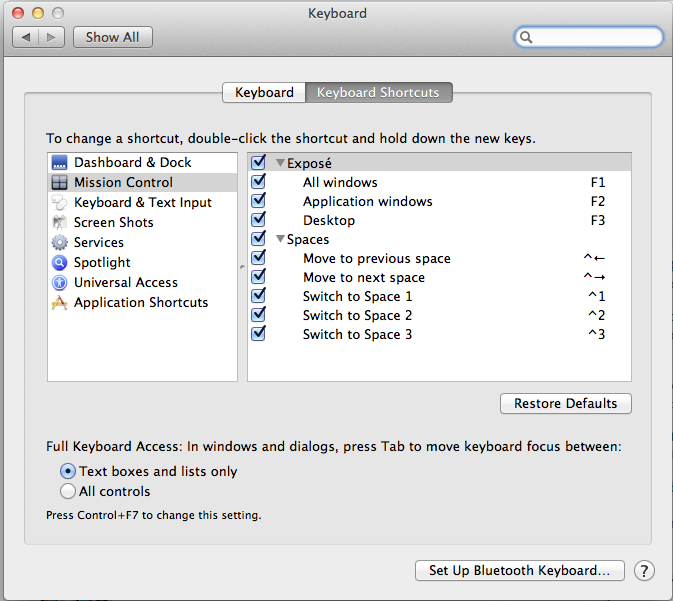Select the Dashboard & Dock category icon

[59, 162]
